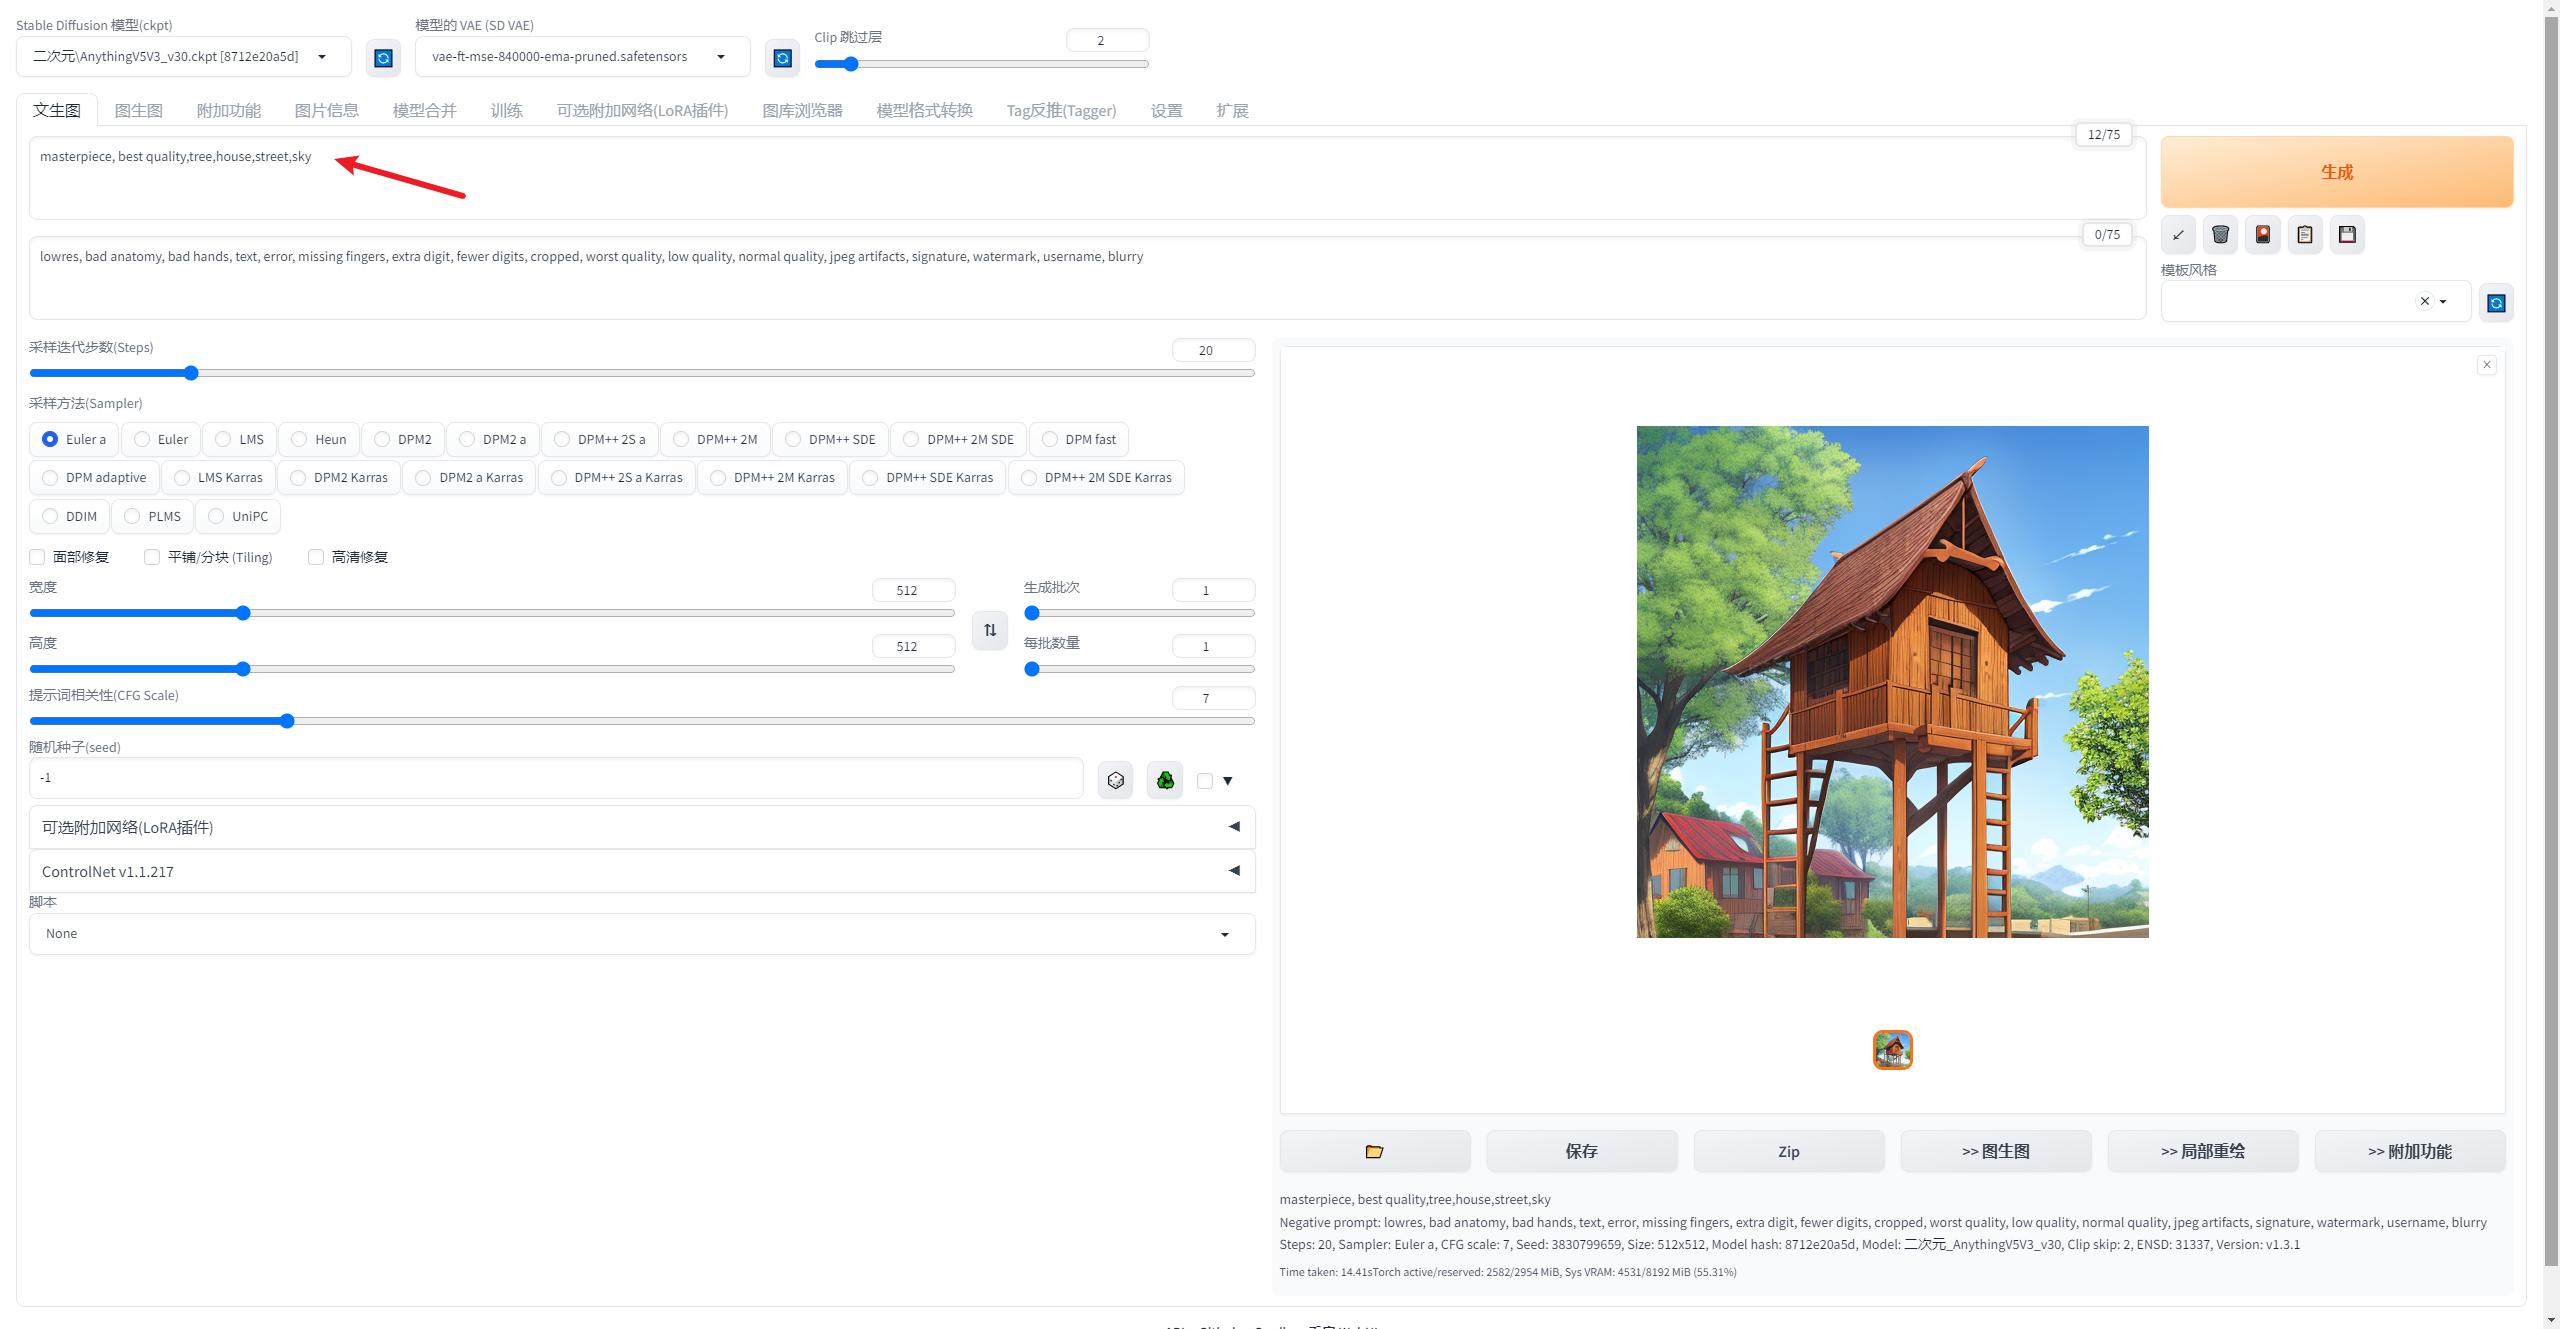Open the Stable Diffusion checkpoint dropdown
Image resolution: width=2560 pixels, height=1329 pixels.
(x=183, y=57)
